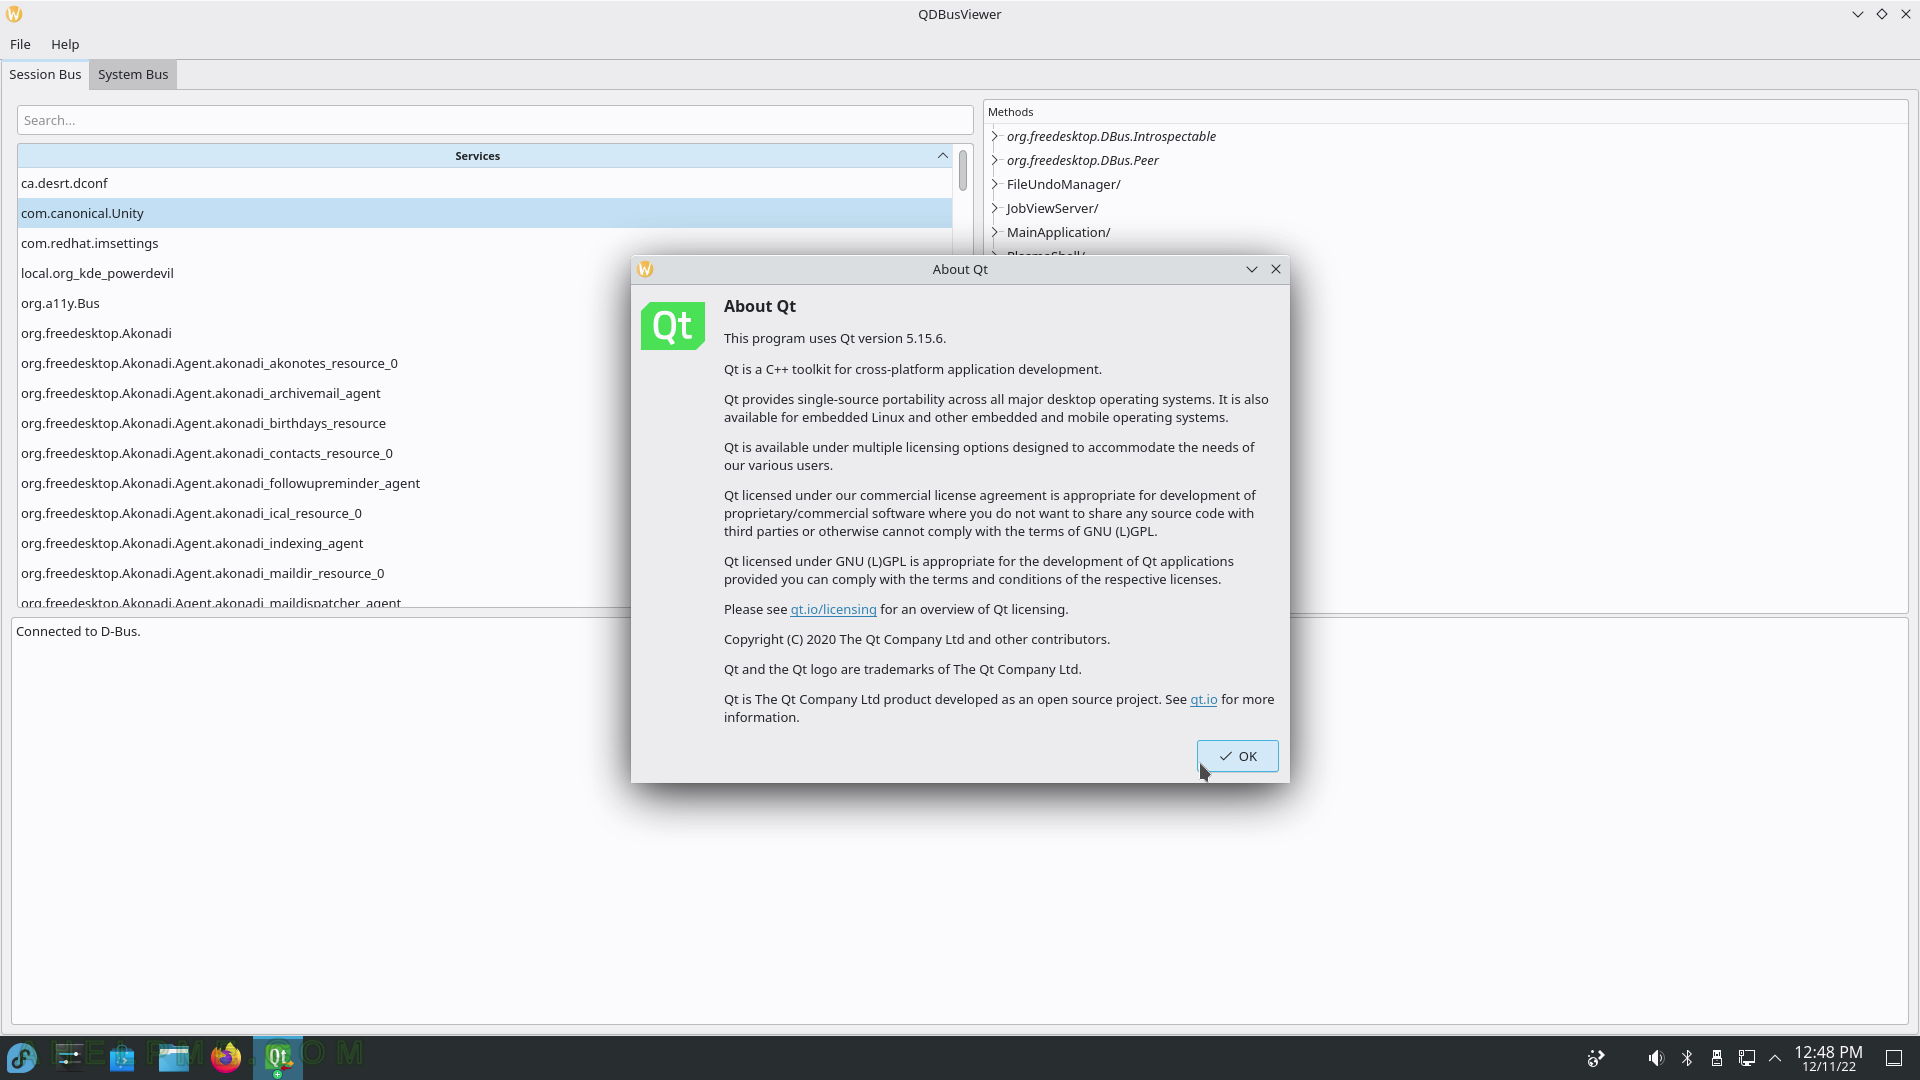The width and height of the screenshot is (1920, 1080).
Task: Select akonadi_followupreminder_agent service
Action: coord(325,483)
